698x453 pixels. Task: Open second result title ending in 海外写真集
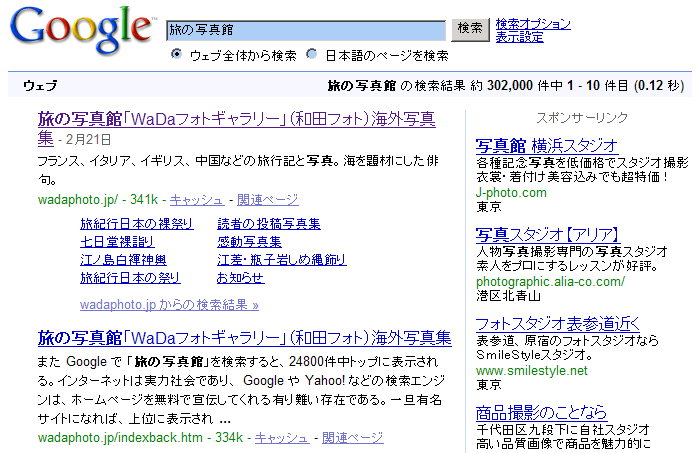point(244,338)
